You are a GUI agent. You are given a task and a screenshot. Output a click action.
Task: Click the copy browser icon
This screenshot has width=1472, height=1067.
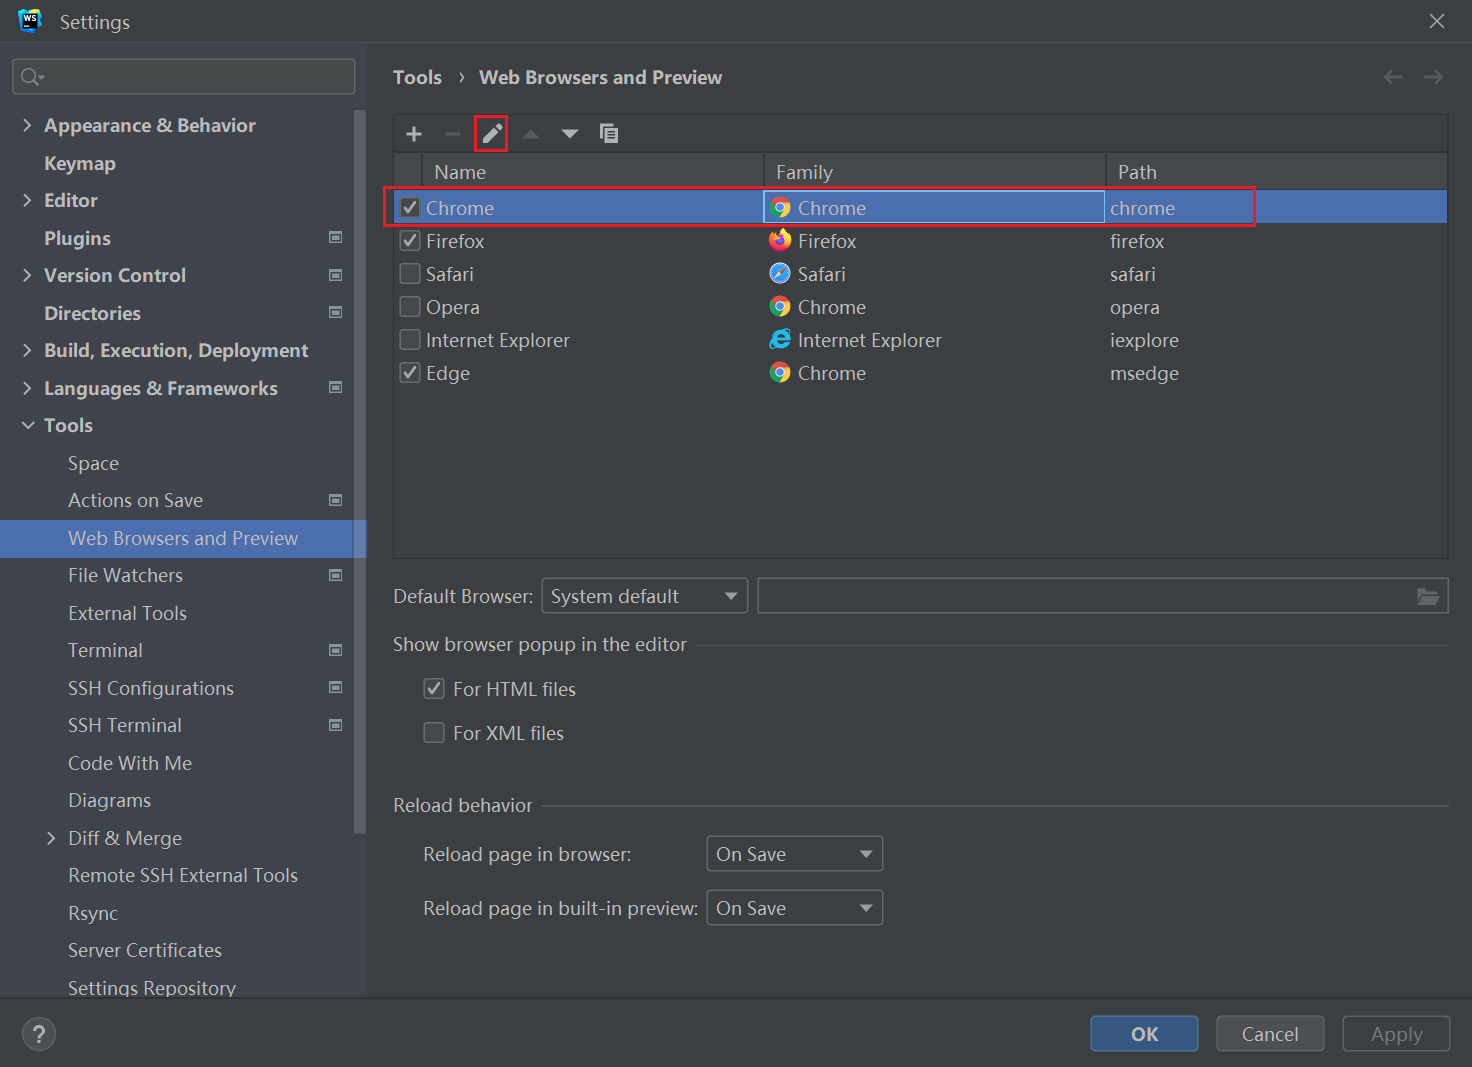(608, 134)
